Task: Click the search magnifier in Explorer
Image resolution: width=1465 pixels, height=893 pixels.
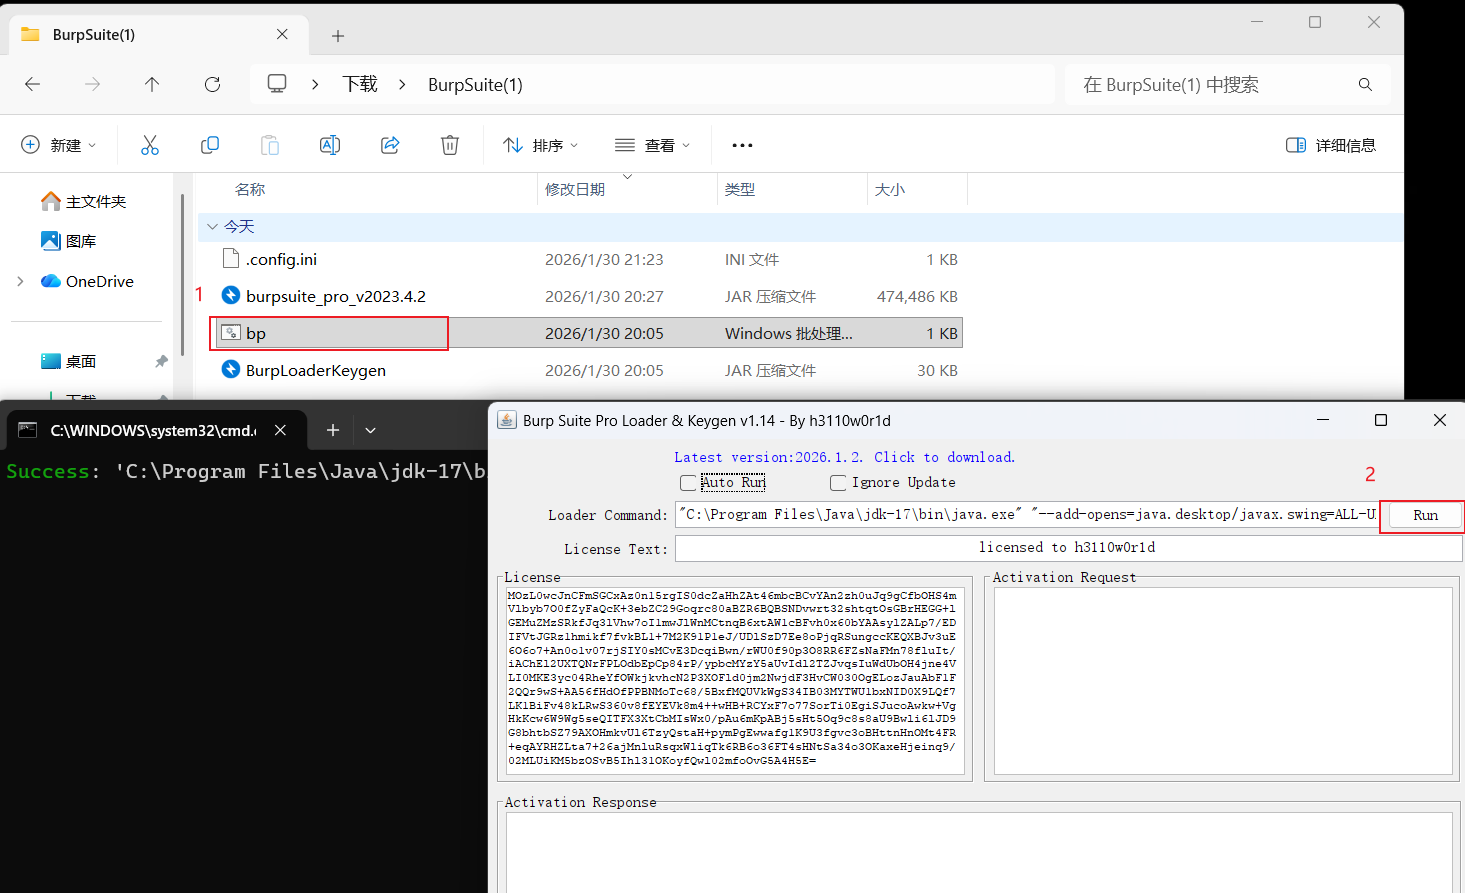Action: click(1365, 85)
